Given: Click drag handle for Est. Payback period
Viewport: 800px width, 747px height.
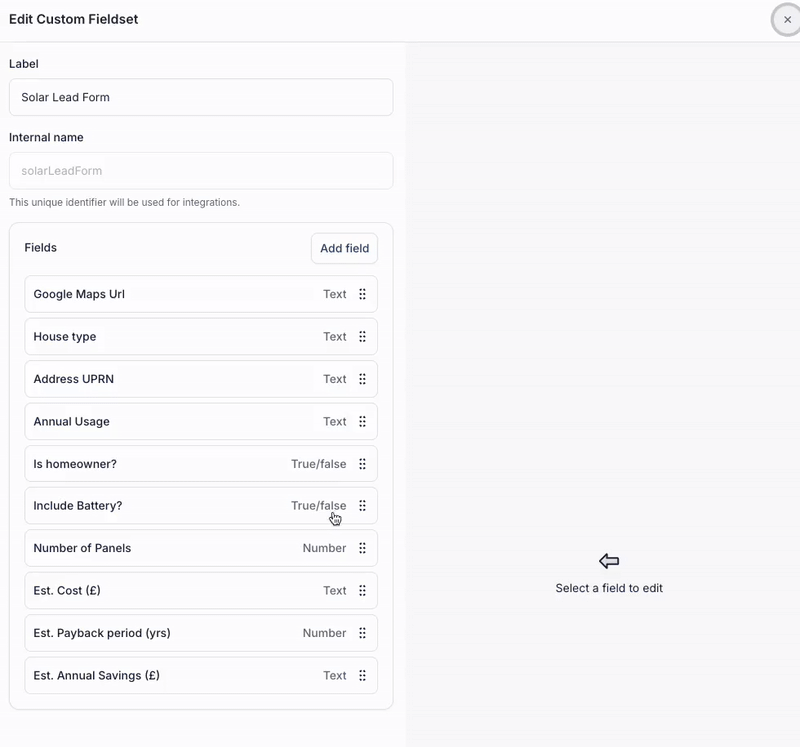Looking at the screenshot, I should (362, 633).
